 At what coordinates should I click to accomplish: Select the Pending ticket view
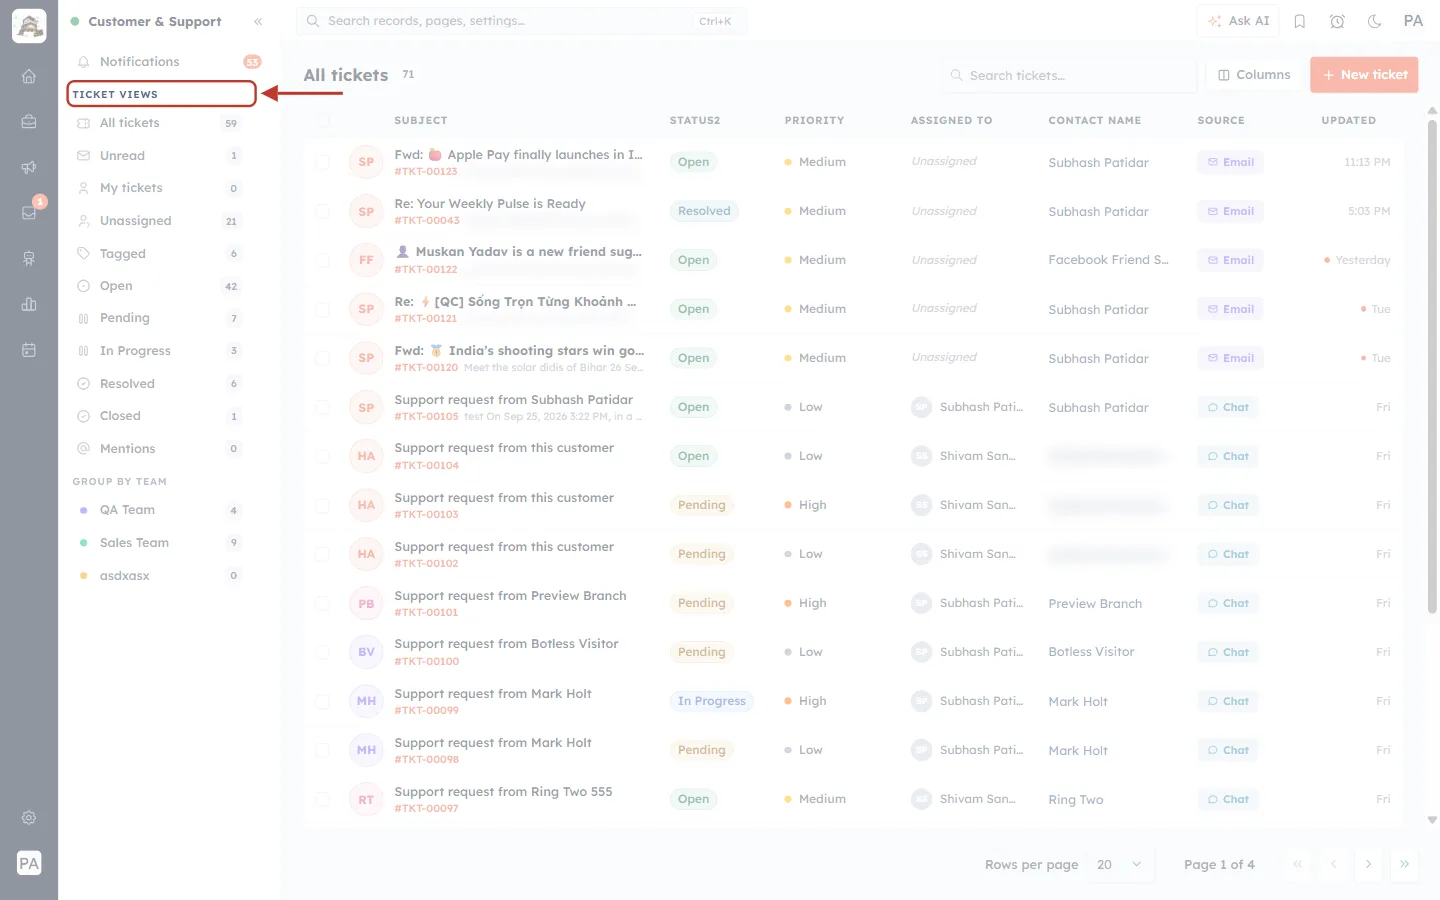(160, 318)
